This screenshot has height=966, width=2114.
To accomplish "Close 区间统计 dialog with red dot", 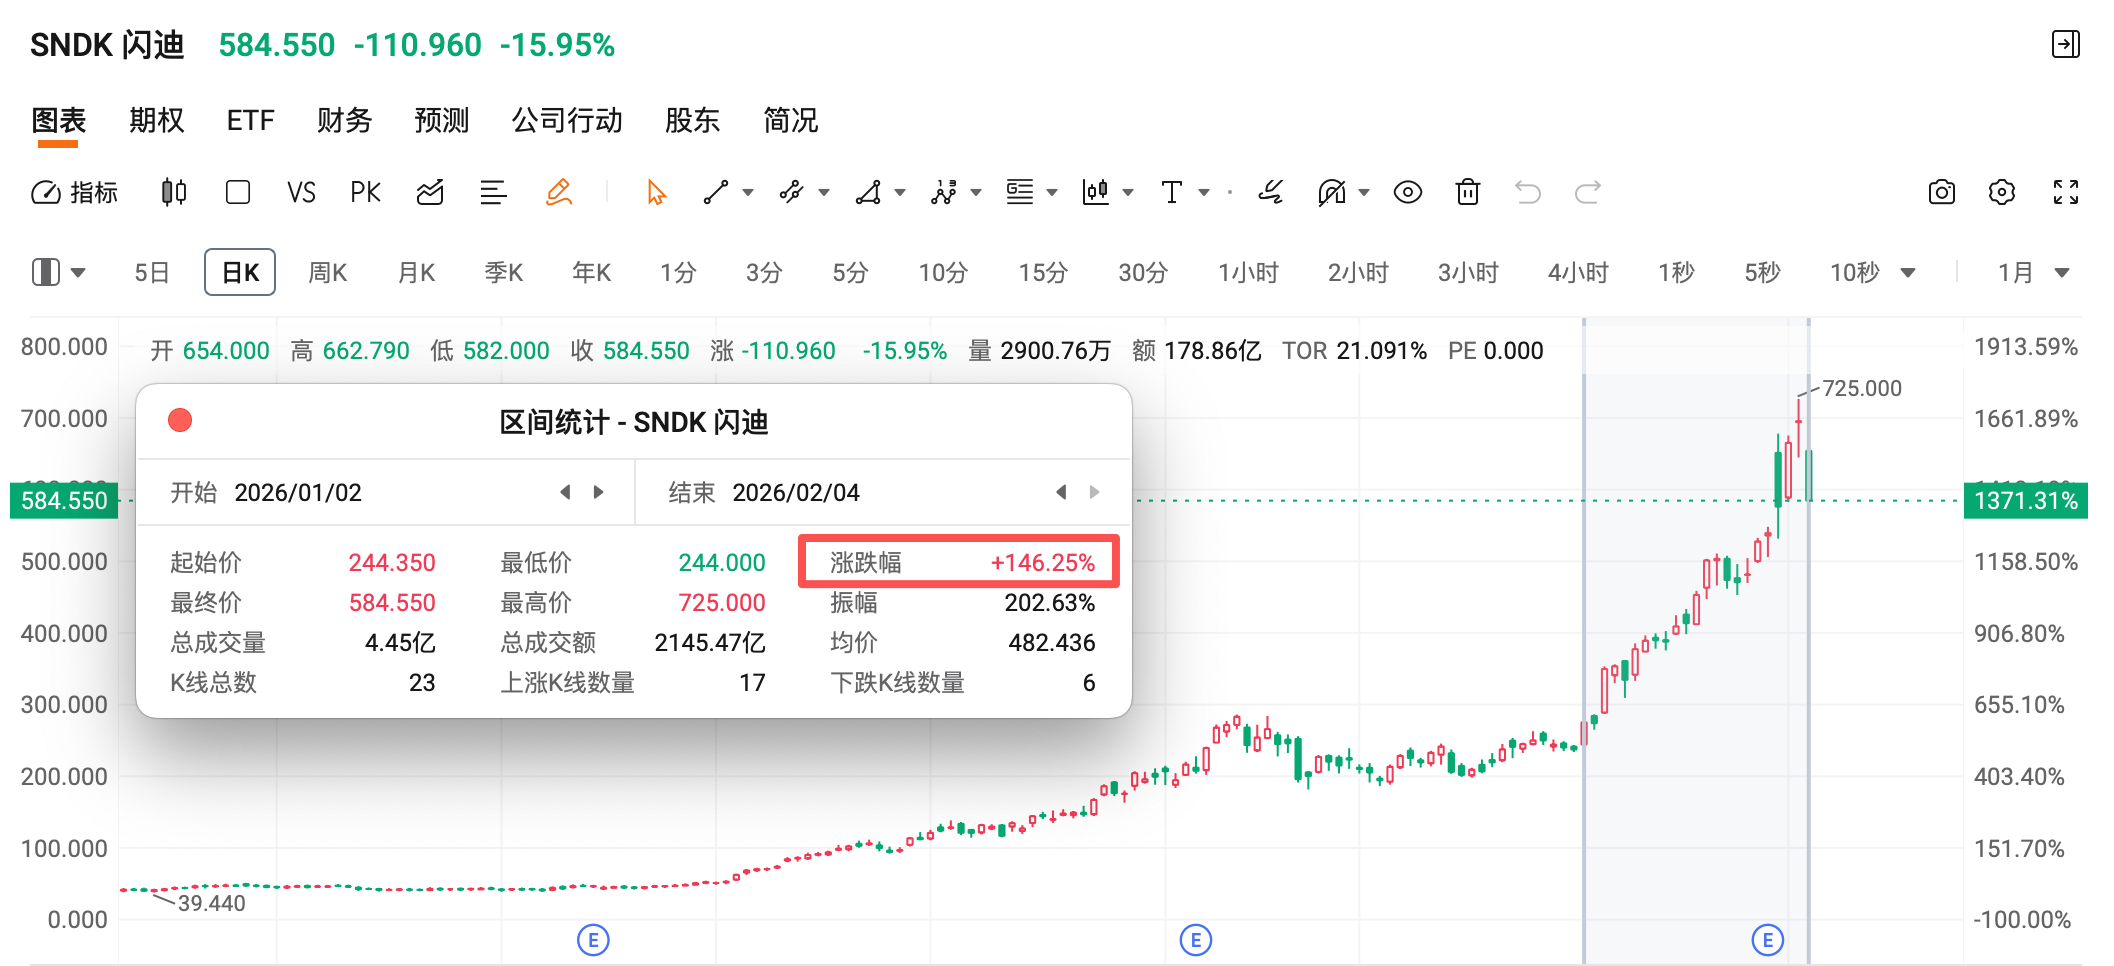I will click(x=180, y=420).
